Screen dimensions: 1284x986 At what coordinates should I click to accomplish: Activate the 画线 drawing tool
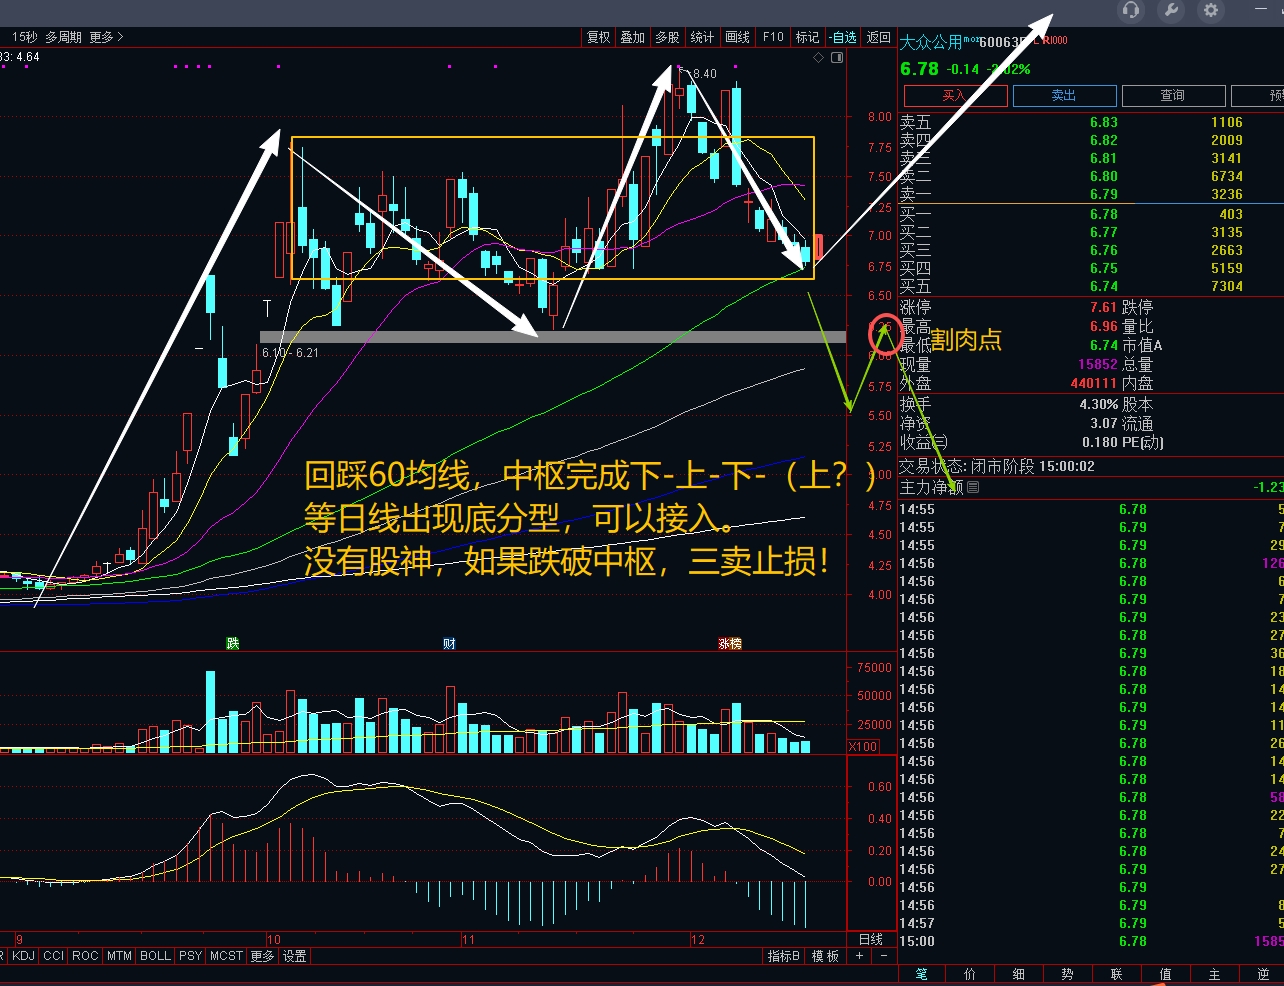737,37
